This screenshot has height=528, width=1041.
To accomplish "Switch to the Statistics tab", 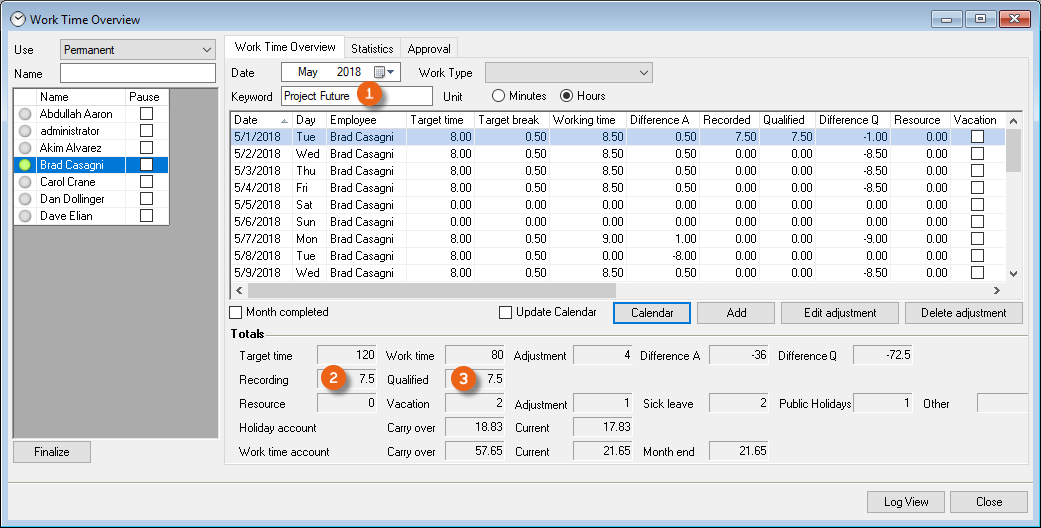I will pos(371,48).
